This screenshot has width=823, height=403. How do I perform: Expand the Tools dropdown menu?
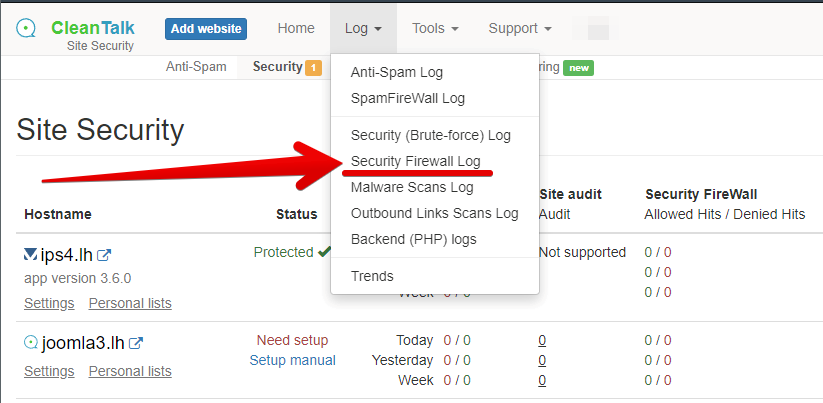pos(435,28)
